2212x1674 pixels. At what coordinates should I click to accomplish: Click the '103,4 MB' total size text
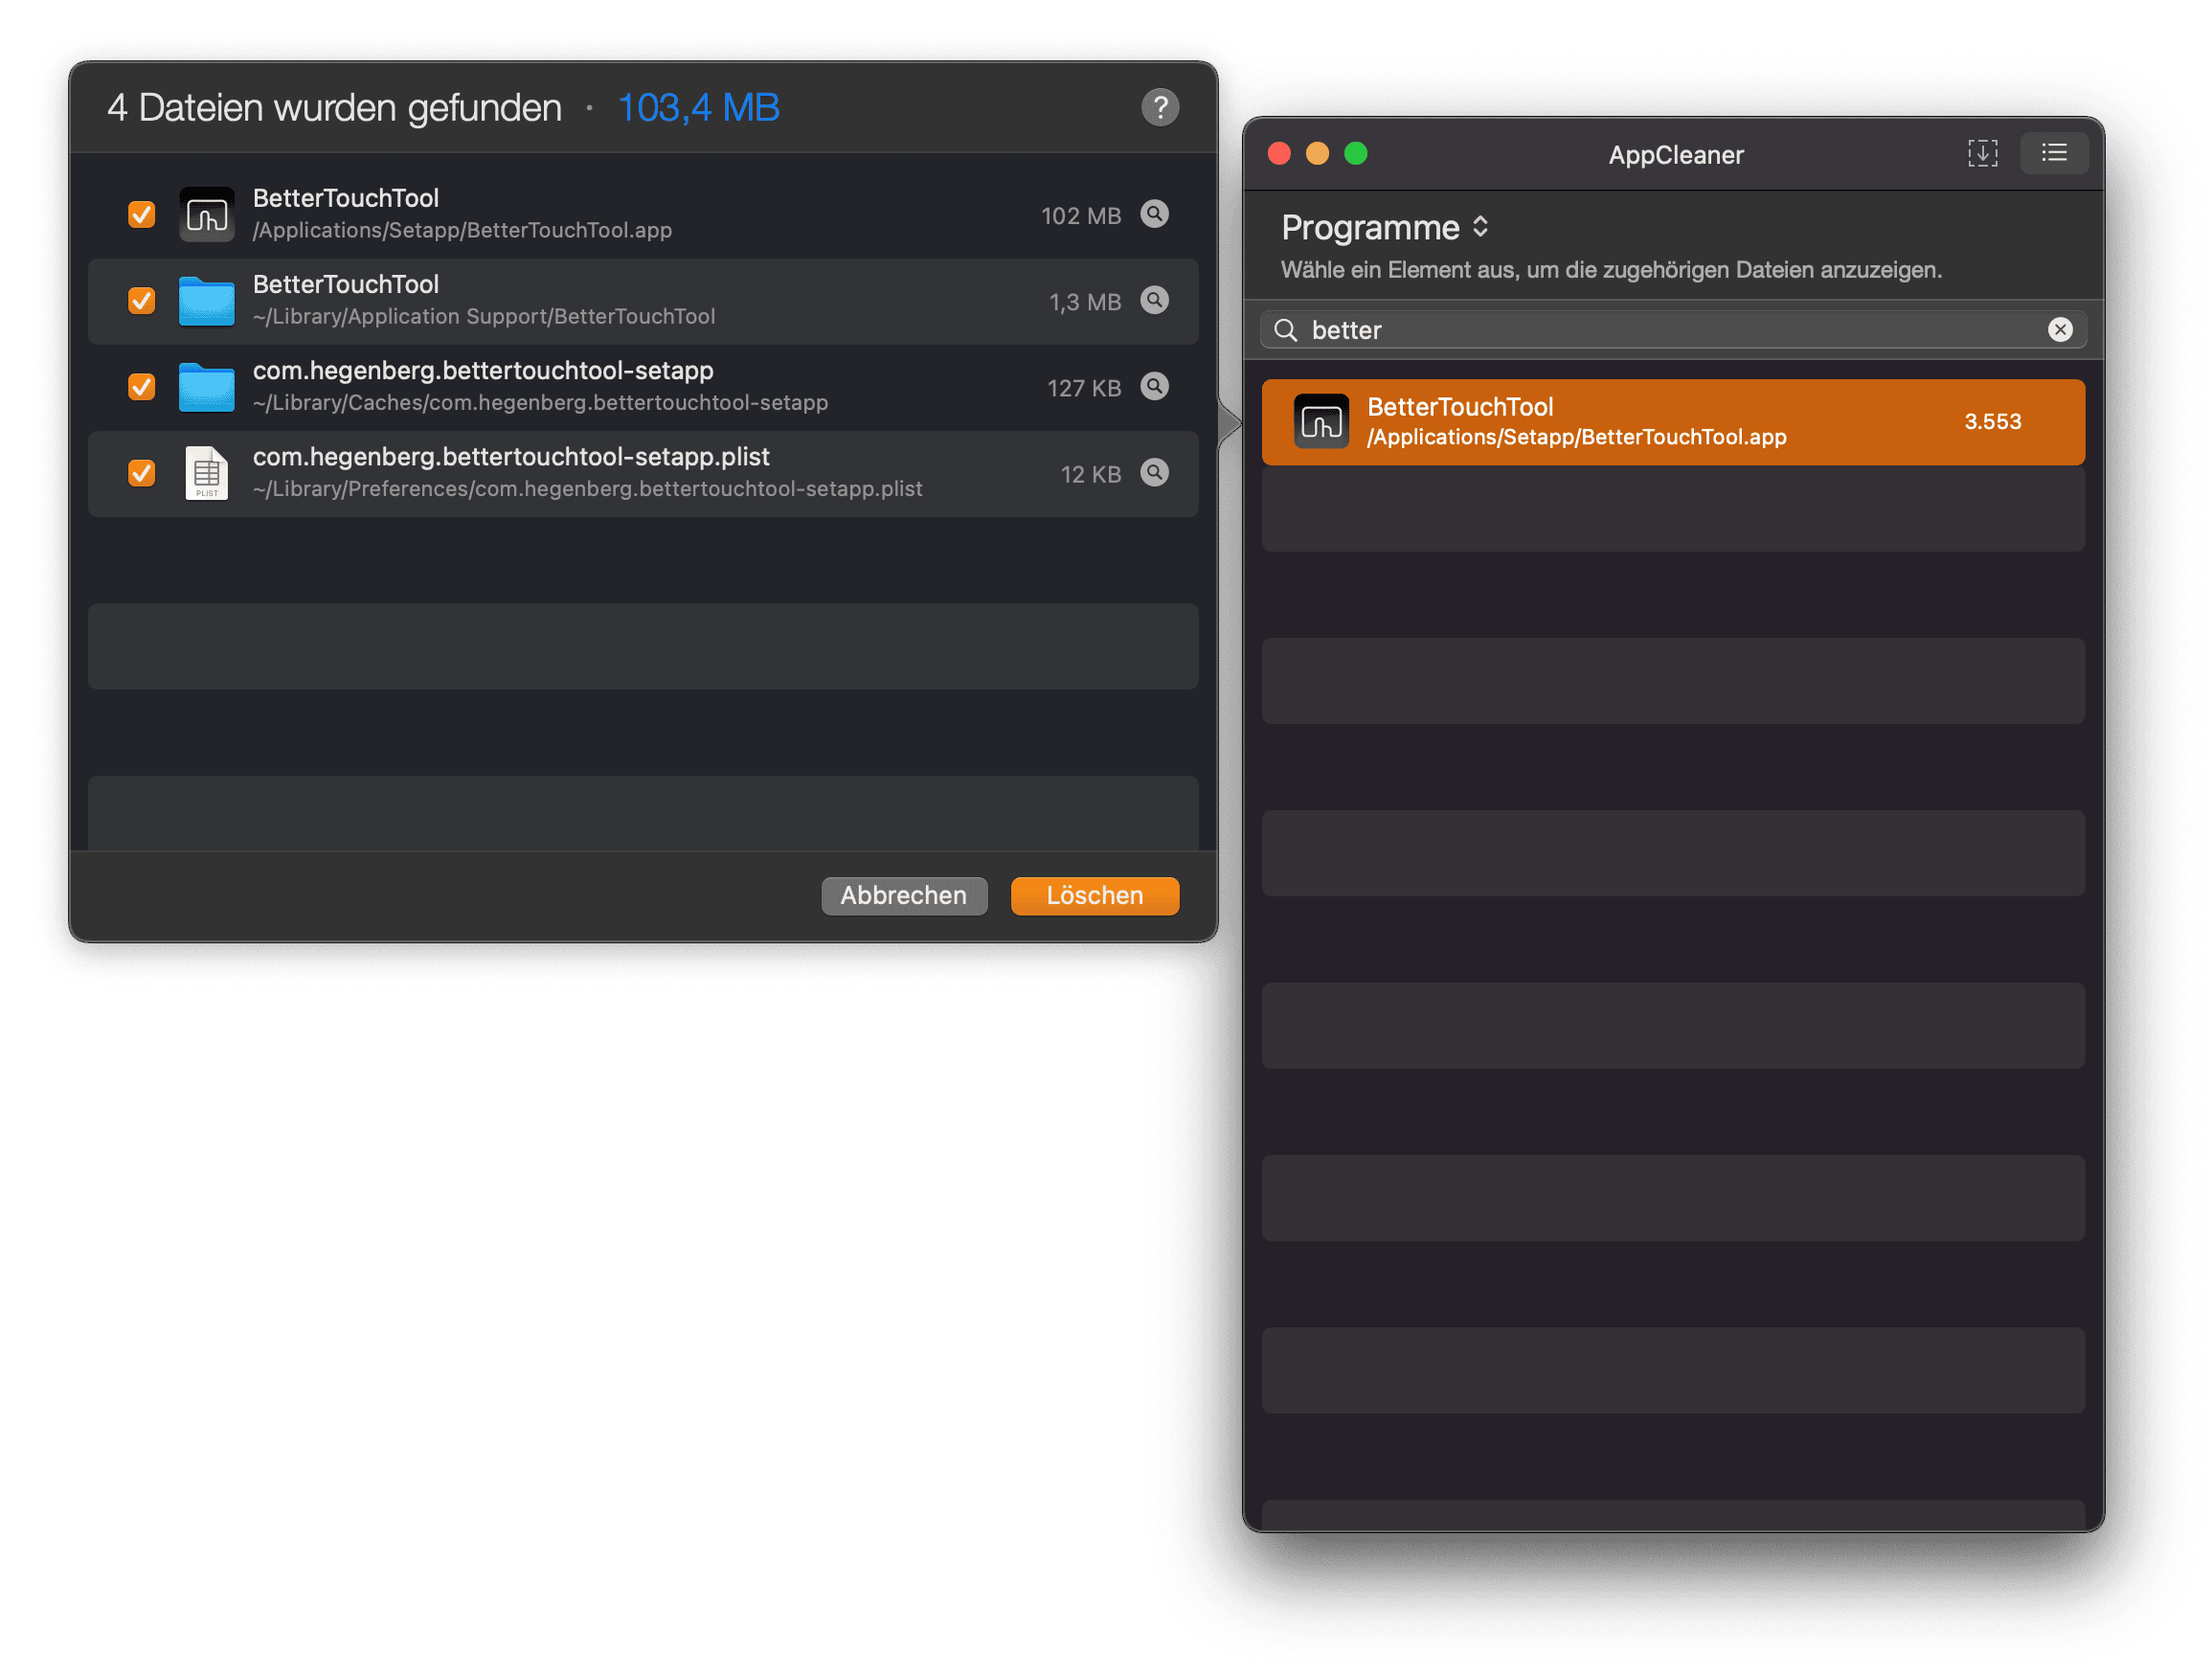[698, 107]
